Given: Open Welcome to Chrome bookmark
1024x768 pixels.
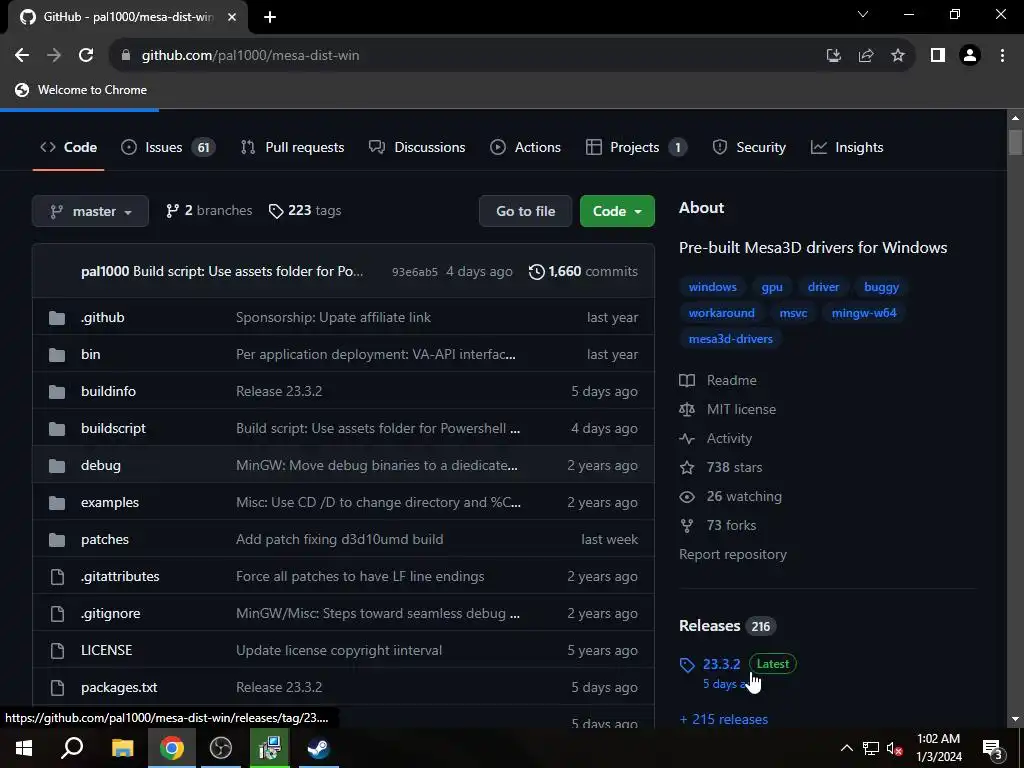Looking at the screenshot, I should (x=81, y=90).
